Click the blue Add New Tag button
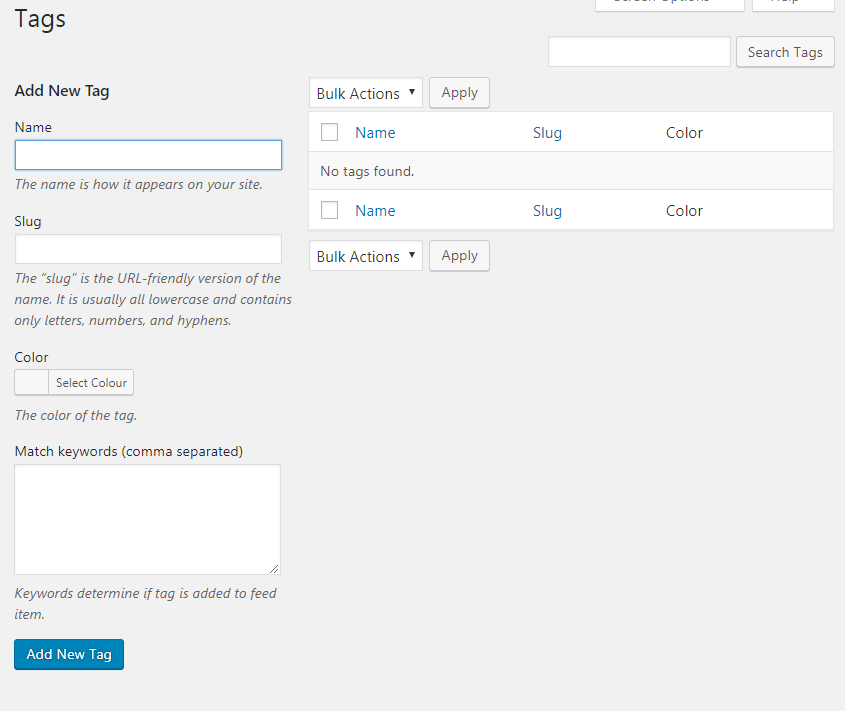The width and height of the screenshot is (845, 711). click(69, 654)
